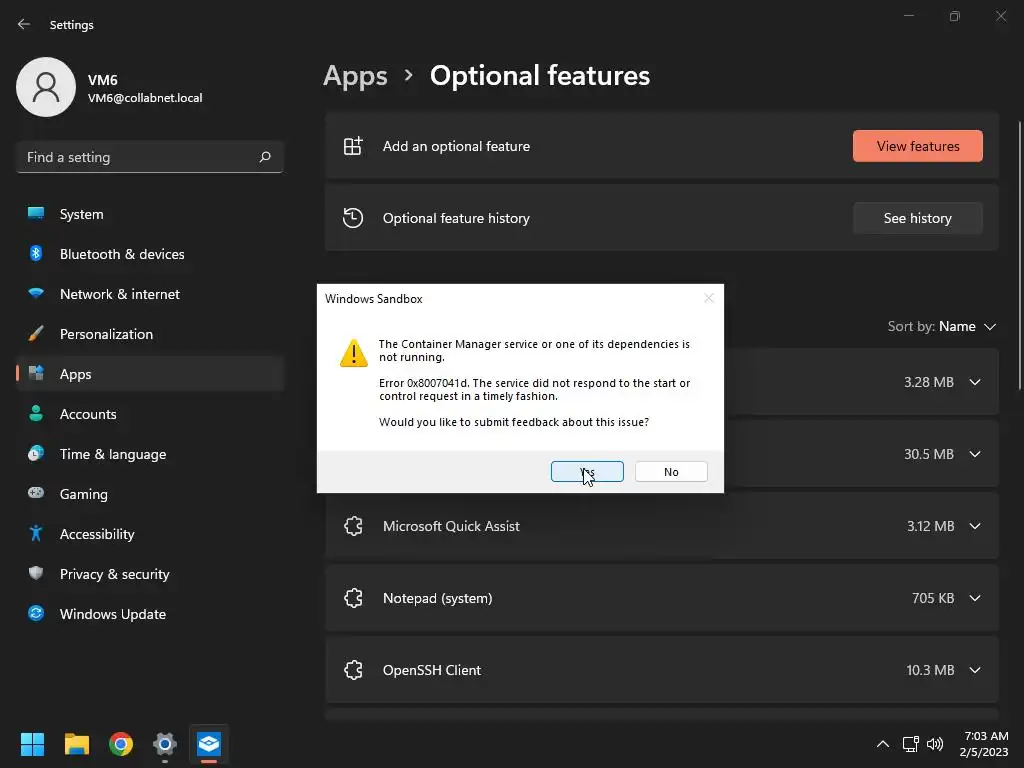Click the volume speaker tray icon
This screenshot has height=768, width=1024.
tap(935, 744)
